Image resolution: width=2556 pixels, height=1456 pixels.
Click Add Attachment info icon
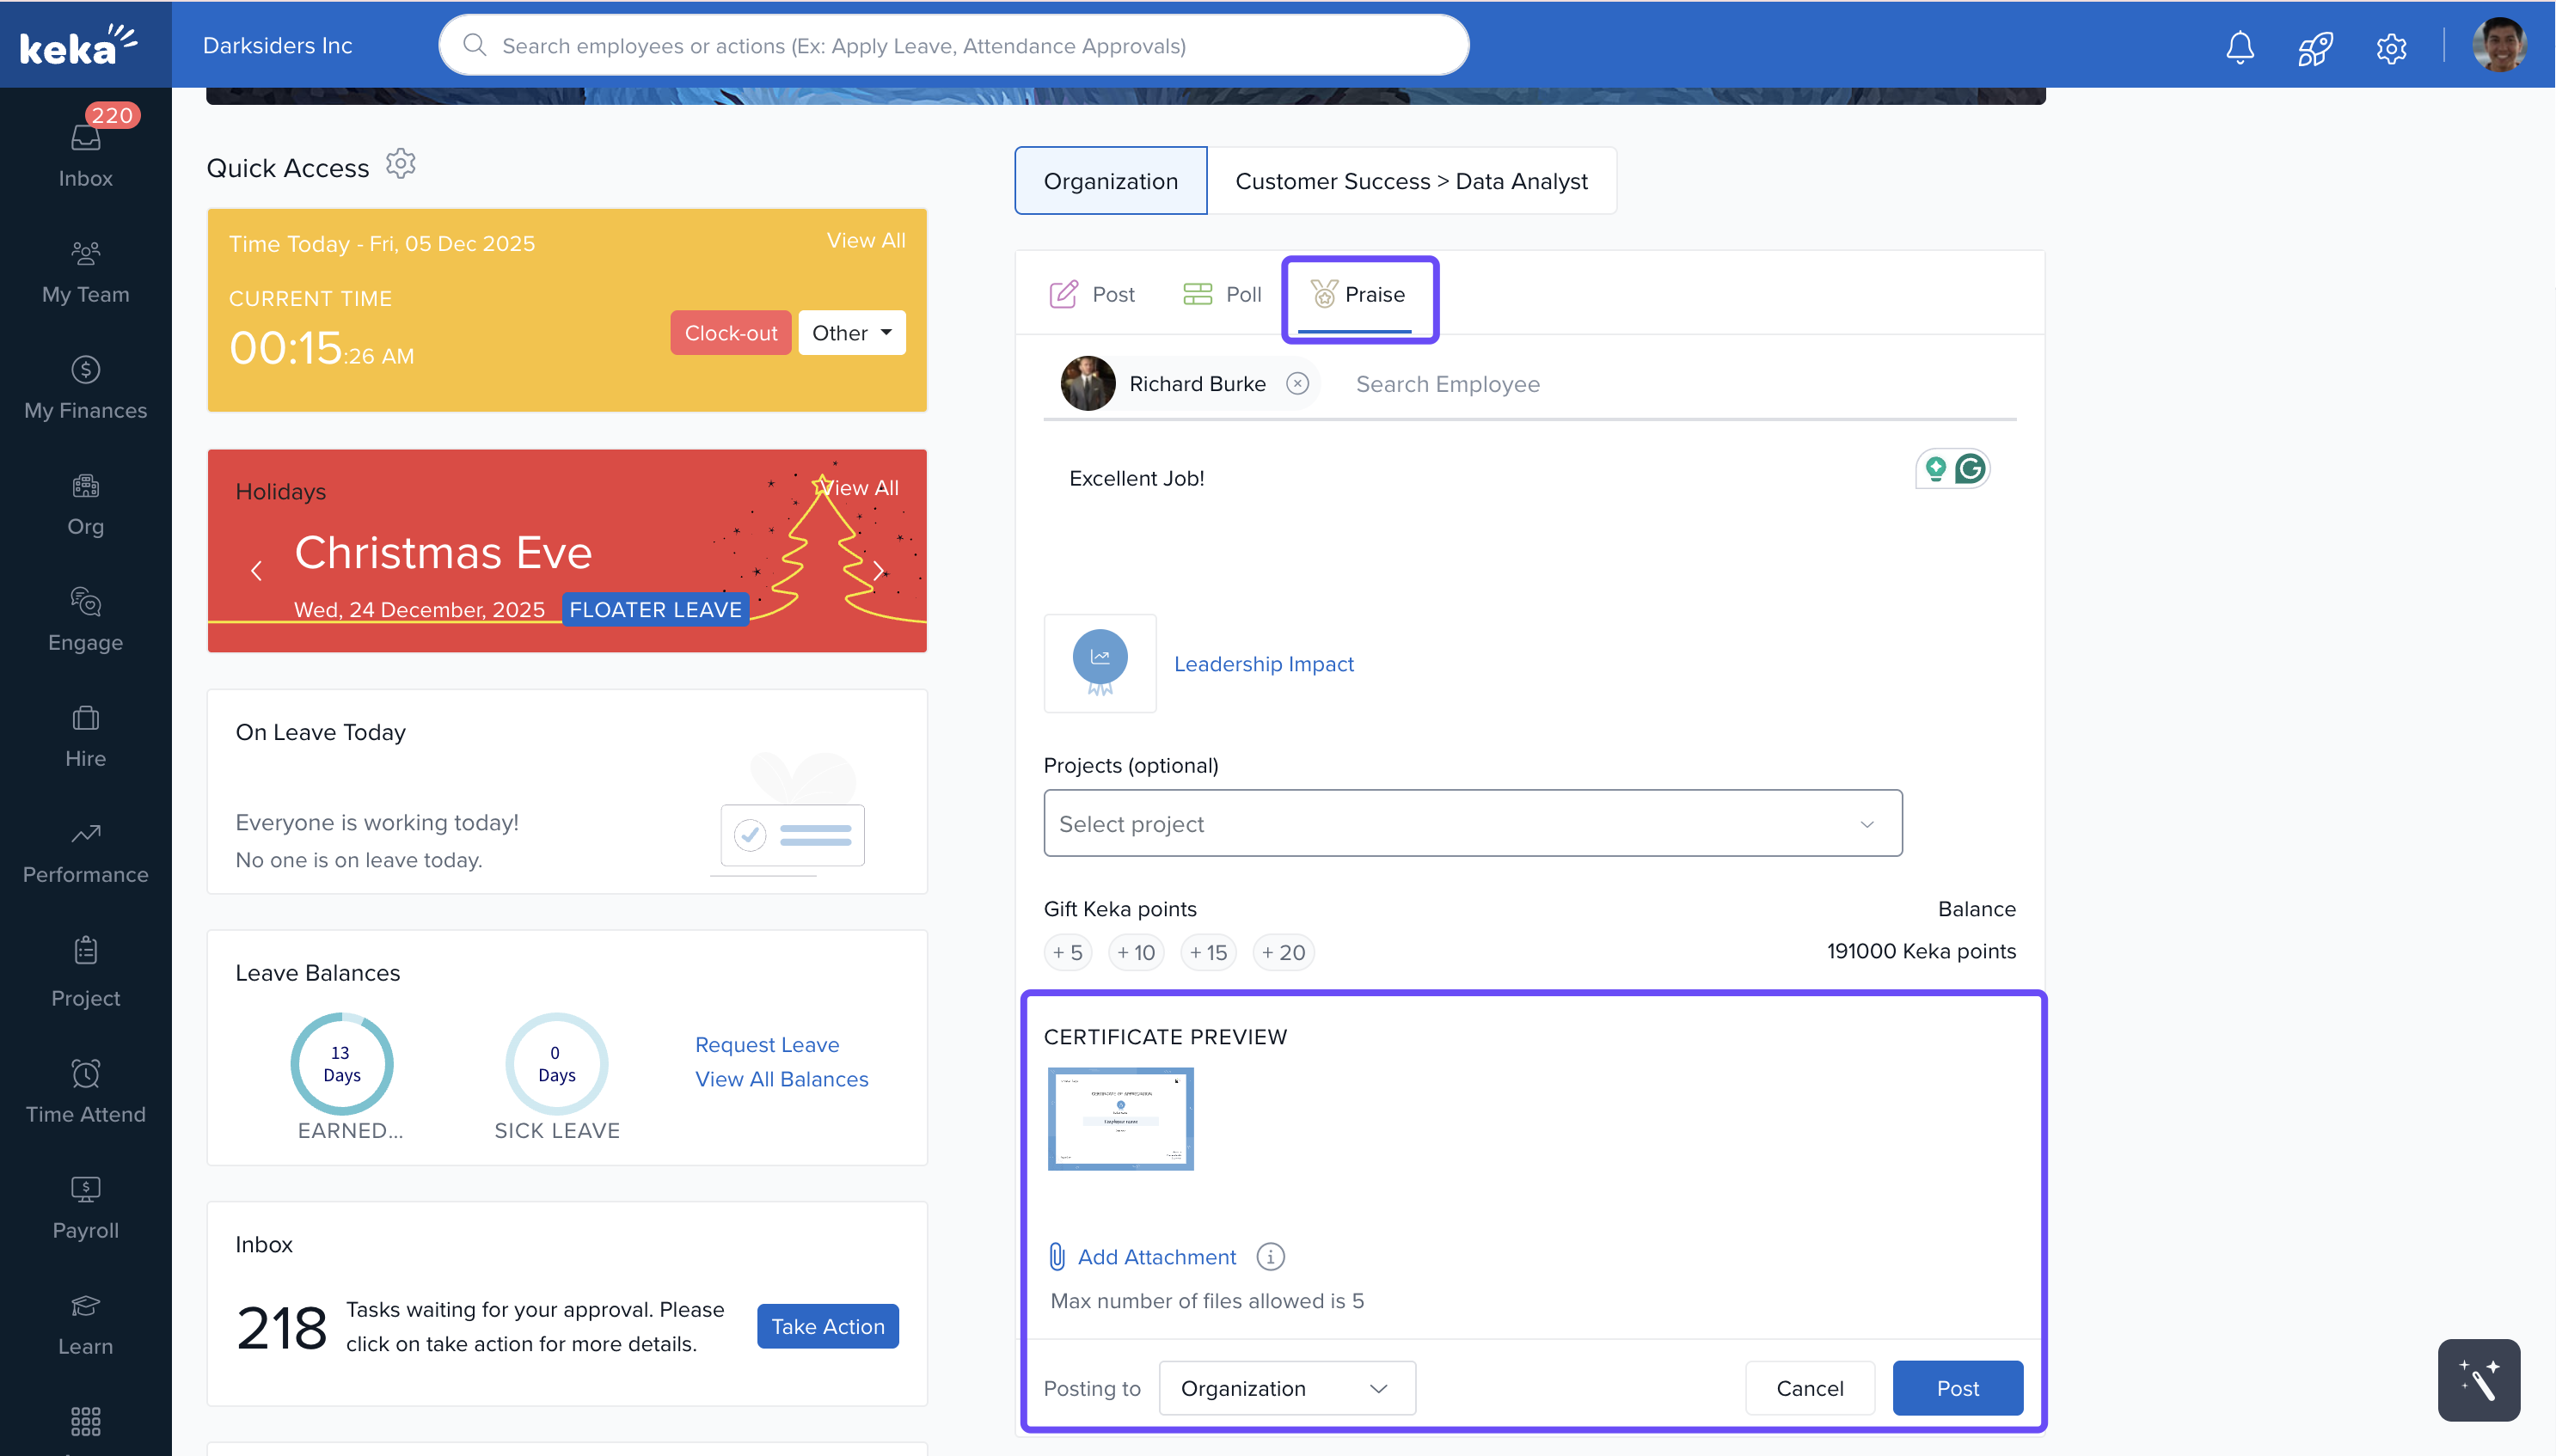point(1270,1256)
